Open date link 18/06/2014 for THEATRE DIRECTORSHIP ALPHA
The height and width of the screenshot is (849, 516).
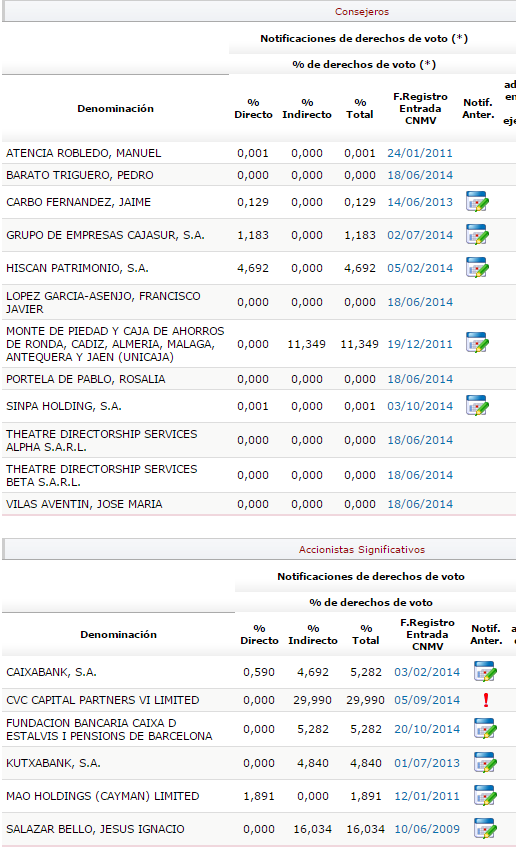coord(420,441)
